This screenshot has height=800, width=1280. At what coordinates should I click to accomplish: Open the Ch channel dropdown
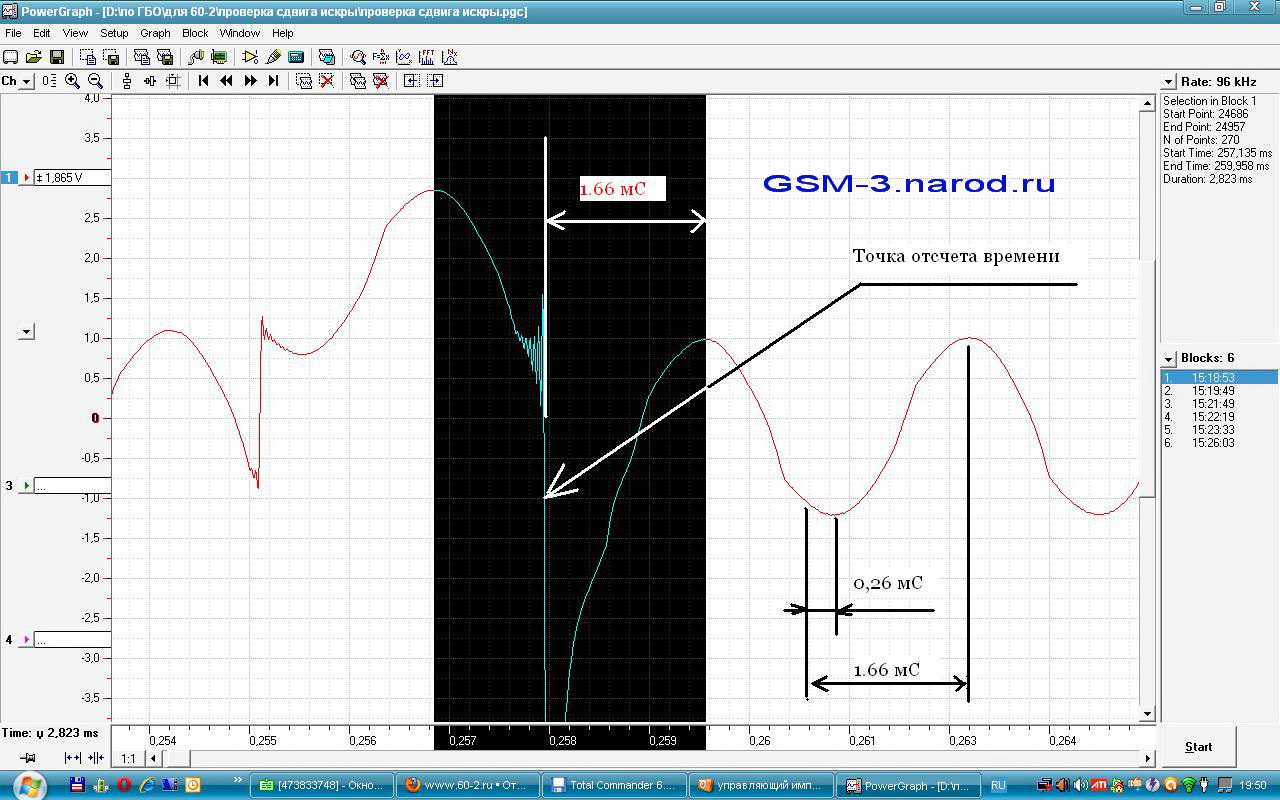tap(26, 81)
